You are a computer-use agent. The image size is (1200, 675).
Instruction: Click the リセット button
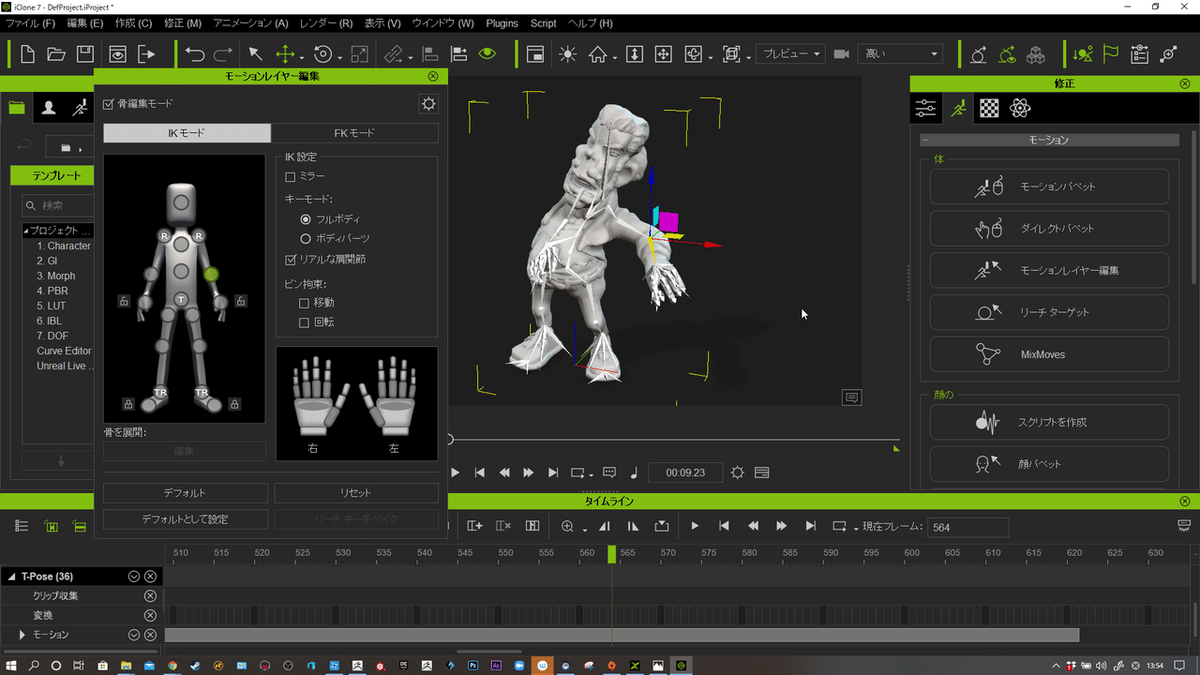pyautogui.click(x=356, y=493)
